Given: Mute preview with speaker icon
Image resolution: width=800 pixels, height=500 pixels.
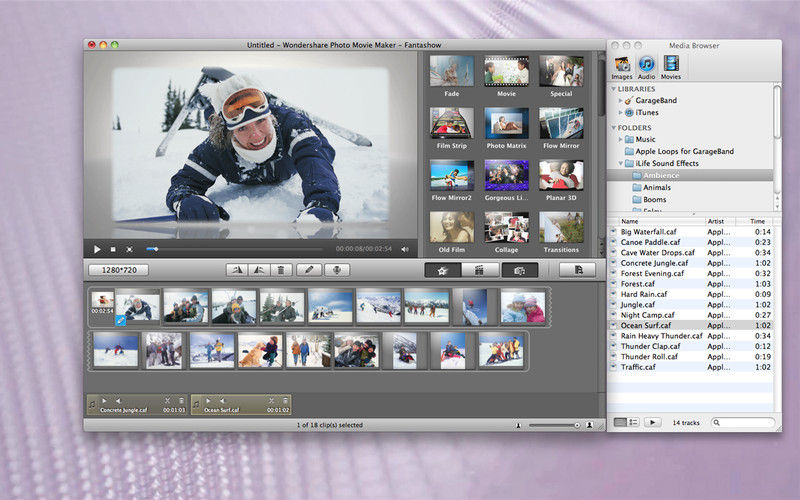Looking at the screenshot, I should click(x=405, y=249).
